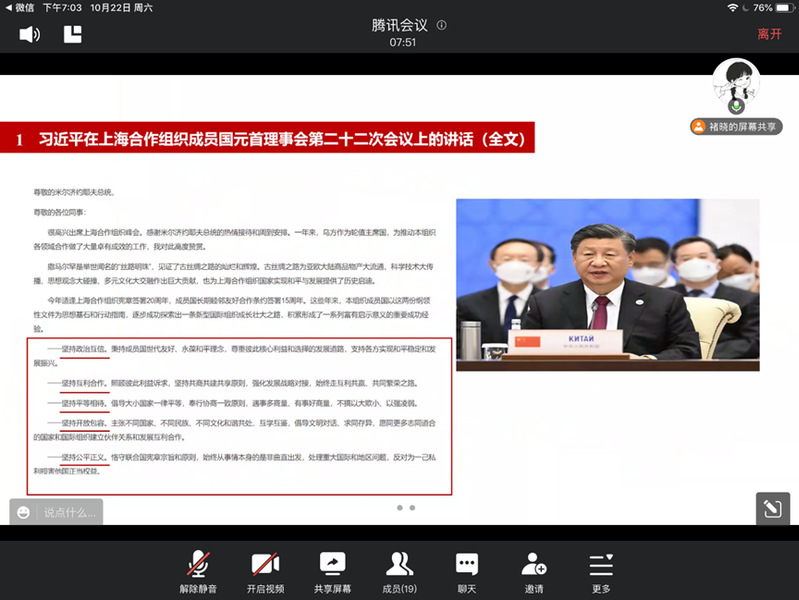Switch the meeting view layout
Screen dimensions: 799x600
73,34
